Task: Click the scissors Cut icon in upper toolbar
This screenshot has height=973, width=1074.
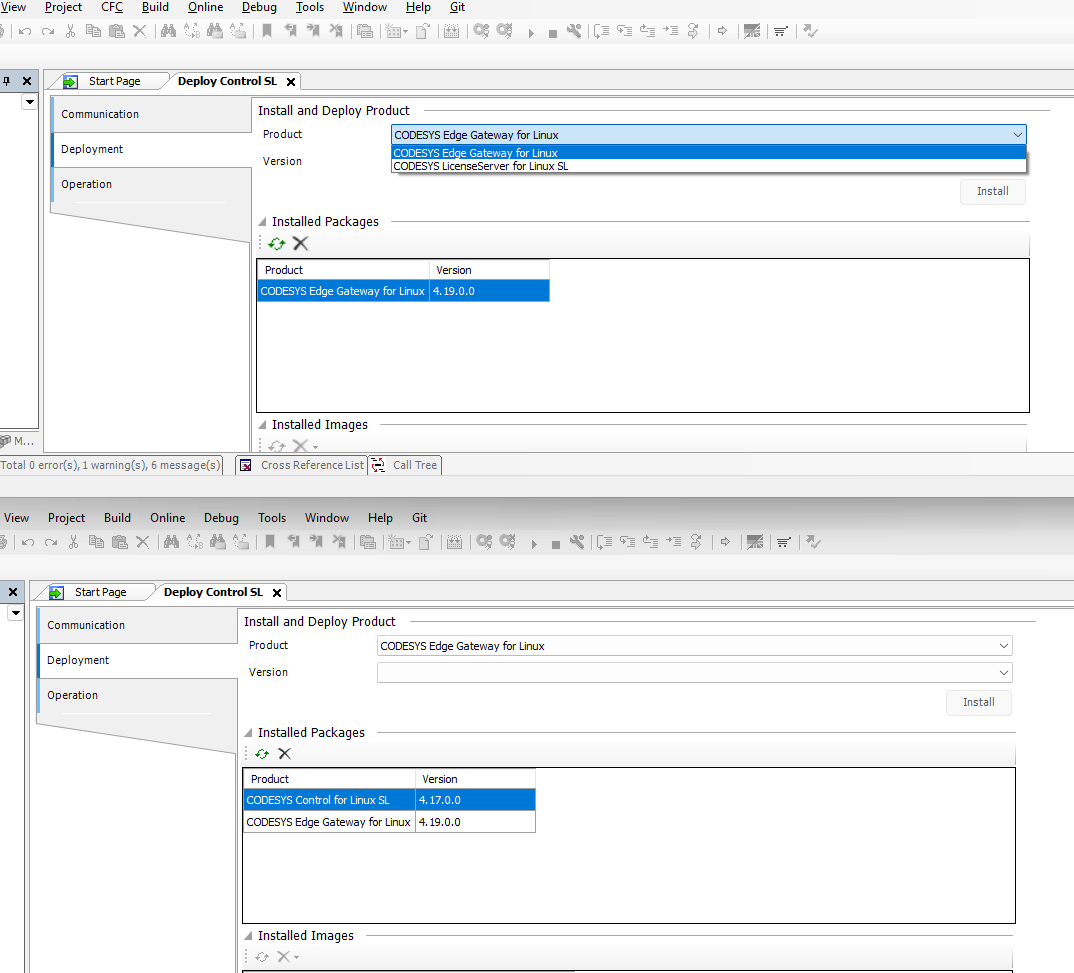Action: 70,31
